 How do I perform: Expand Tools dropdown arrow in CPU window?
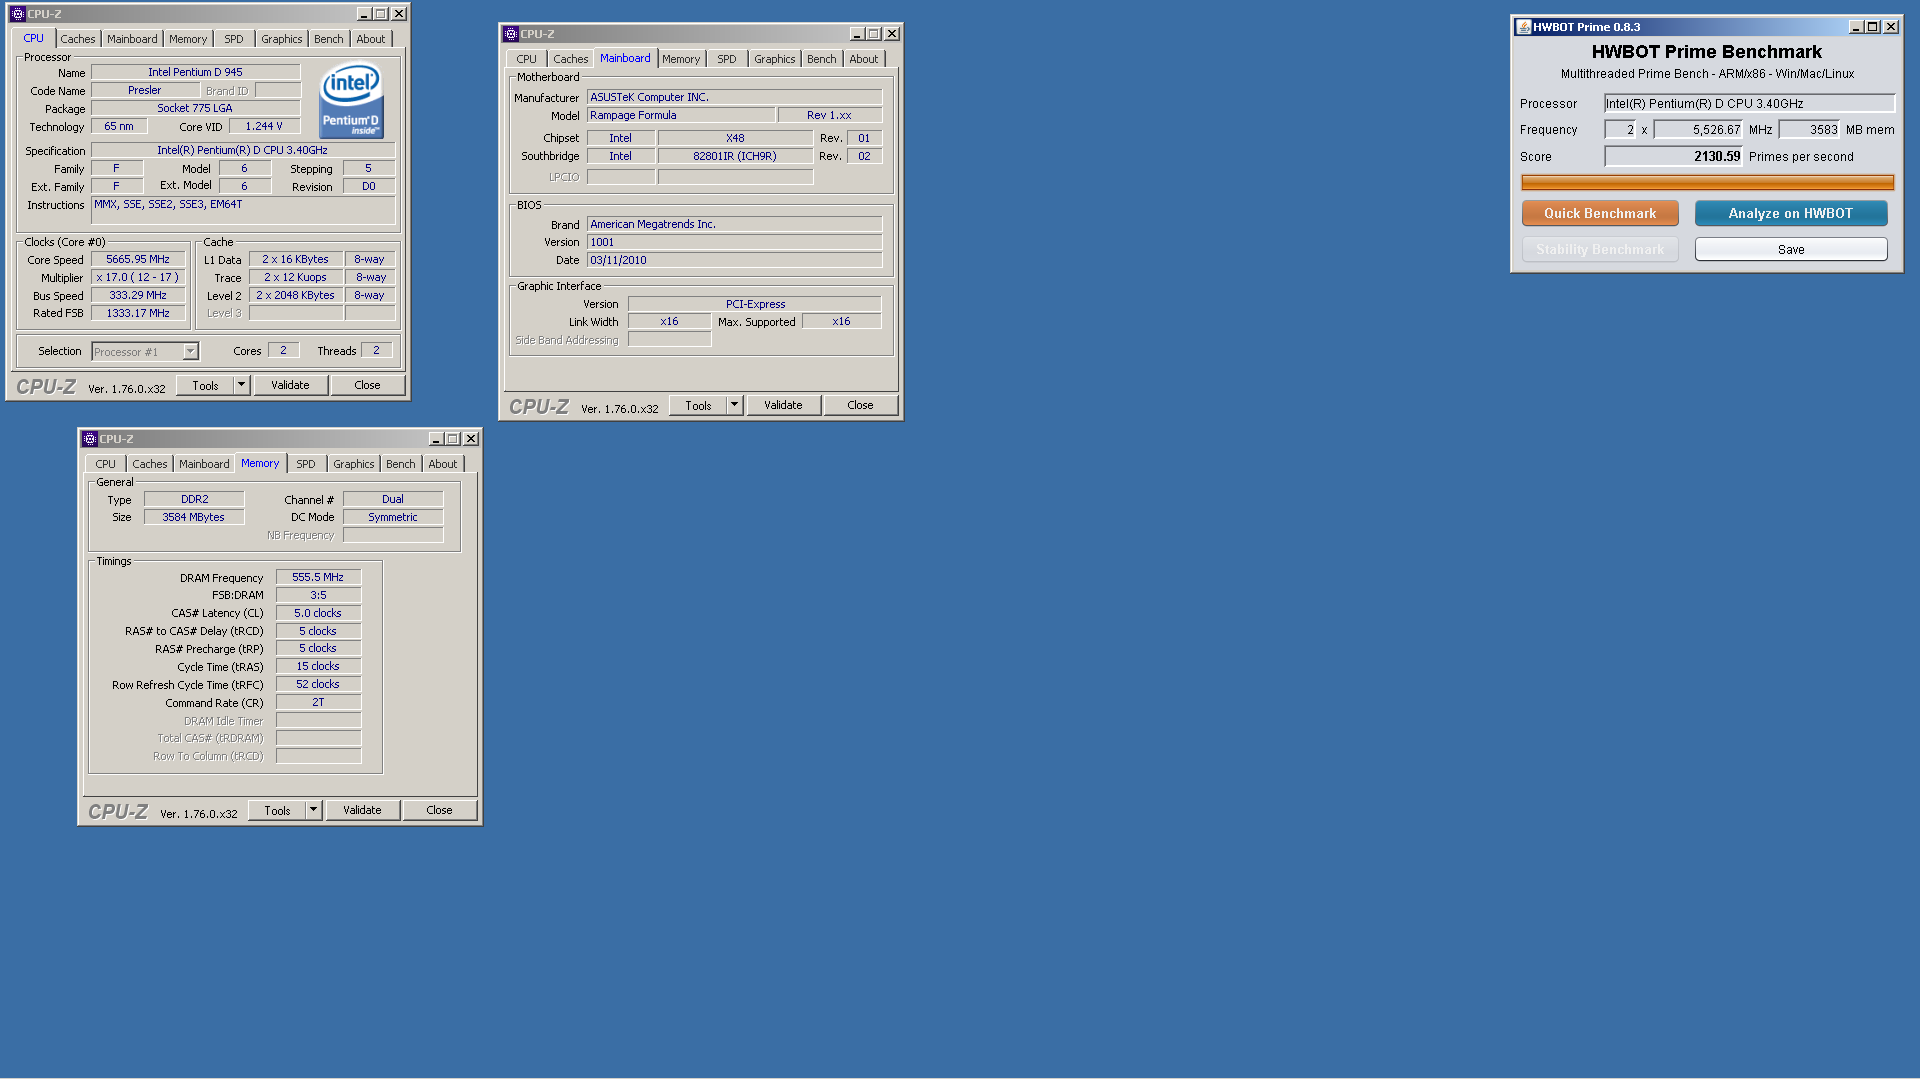pyautogui.click(x=241, y=385)
